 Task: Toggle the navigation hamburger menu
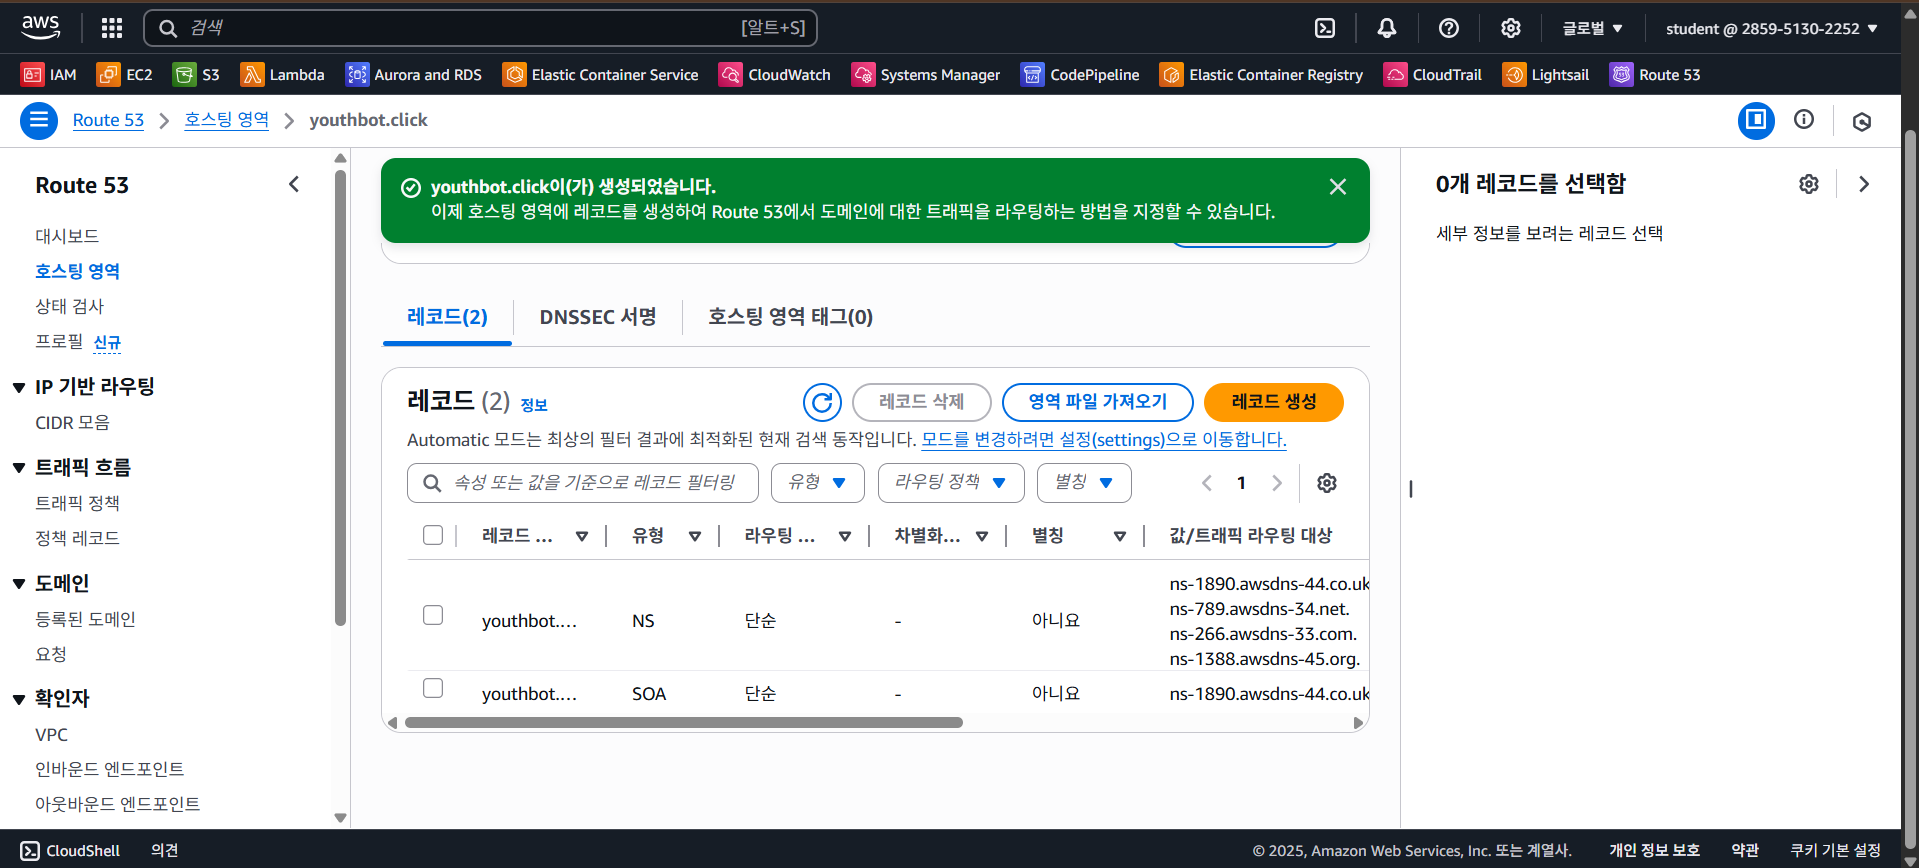tap(39, 121)
